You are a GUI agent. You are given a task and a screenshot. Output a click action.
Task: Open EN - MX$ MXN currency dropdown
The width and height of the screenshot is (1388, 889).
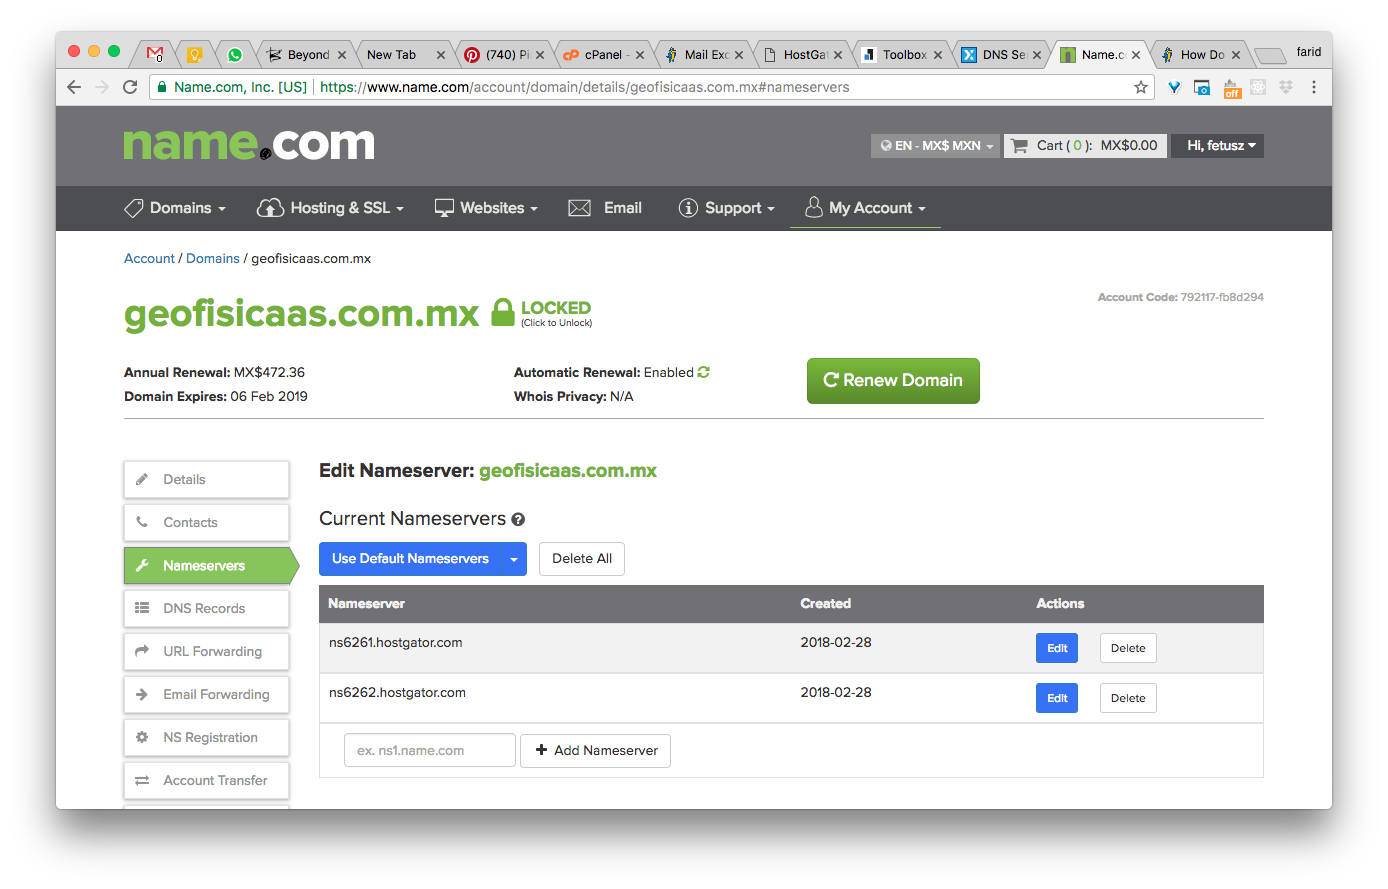click(x=936, y=146)
